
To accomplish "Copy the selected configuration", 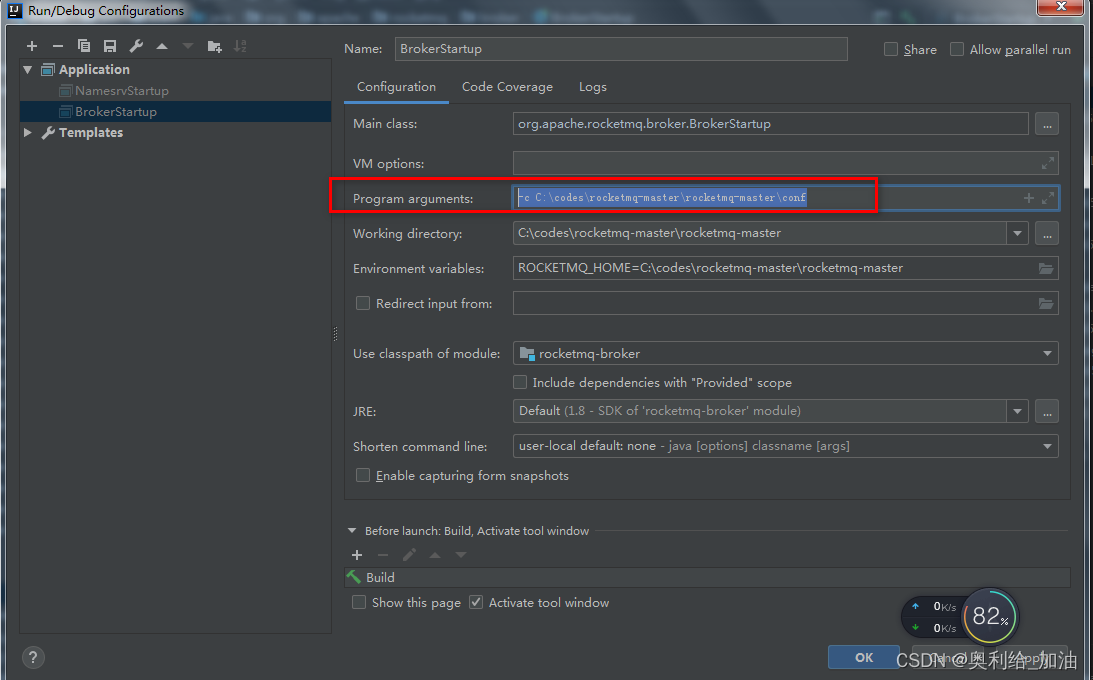I will tap(84, 46).
